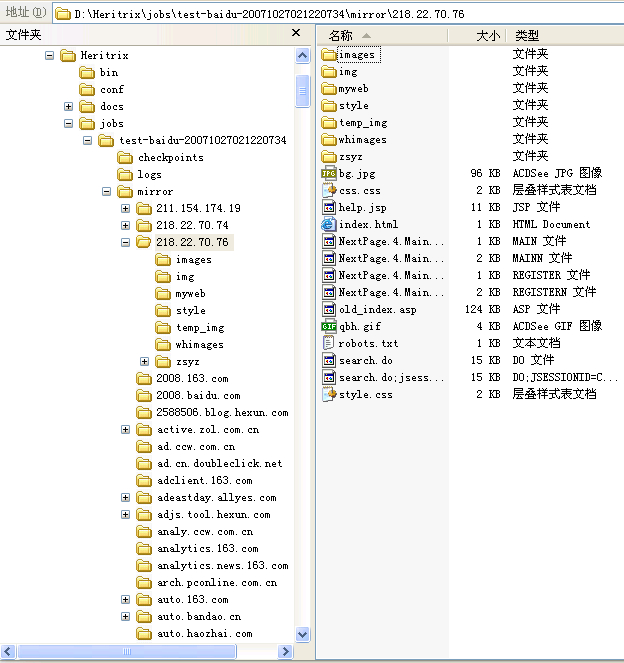Expand the 211.154.174.19 tree node
This screenshot has height=663, width=624.
(126, 208)
